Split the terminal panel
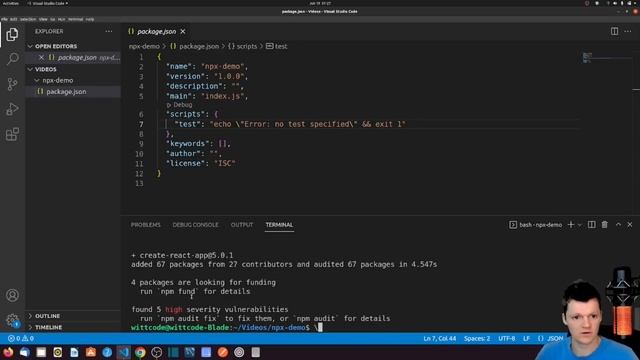The image size is (640, 360). [591, 224]
